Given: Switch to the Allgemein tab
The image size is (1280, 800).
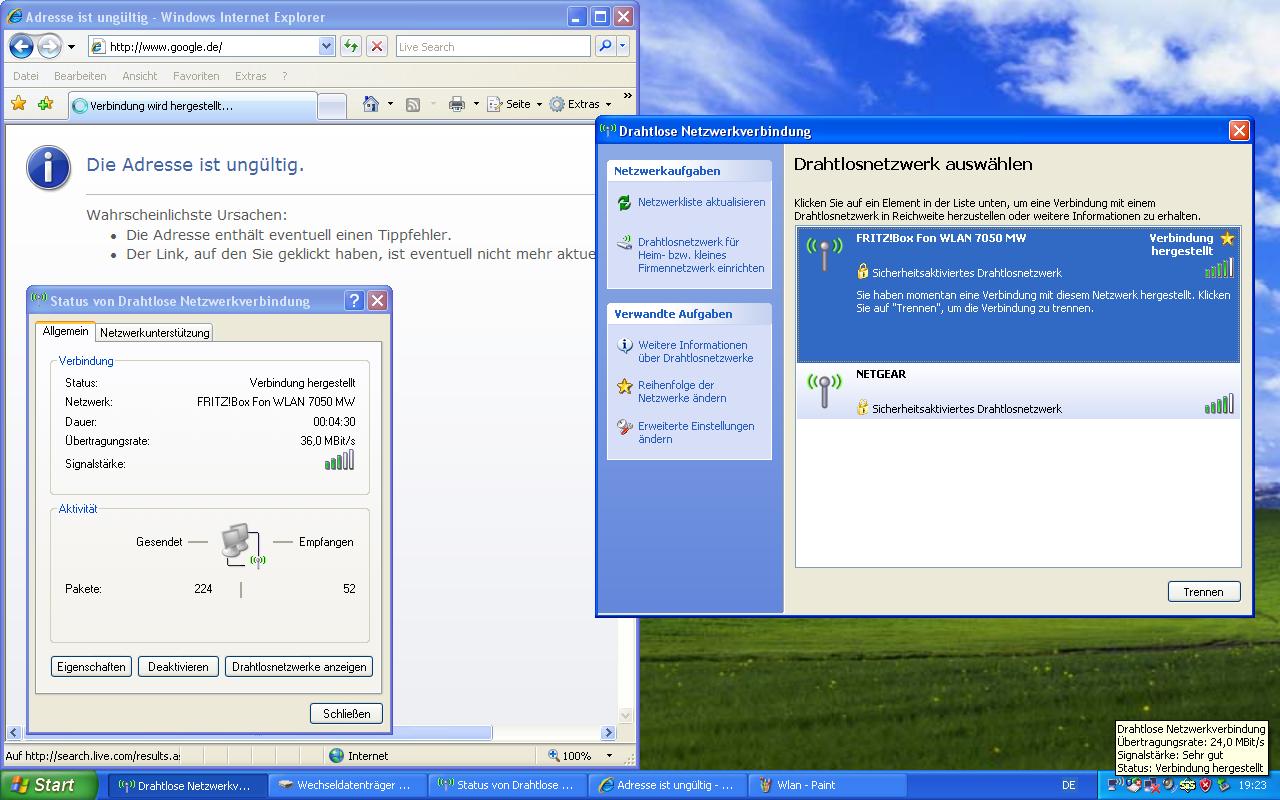Looking at the screenshot, I should pyautogui.click(x=66, y=331).
